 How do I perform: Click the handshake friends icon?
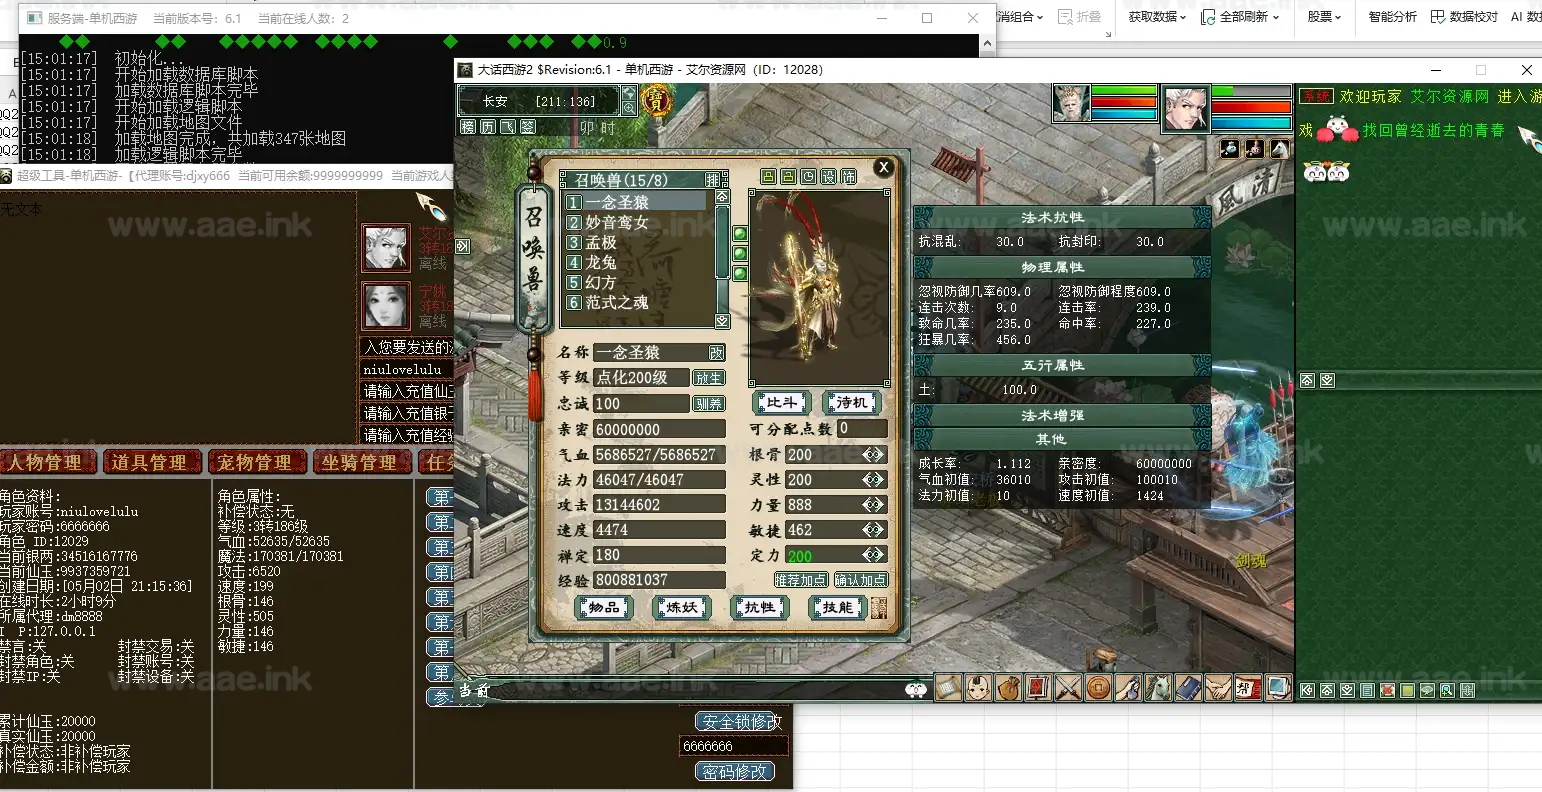click(x=1218, y=687)
